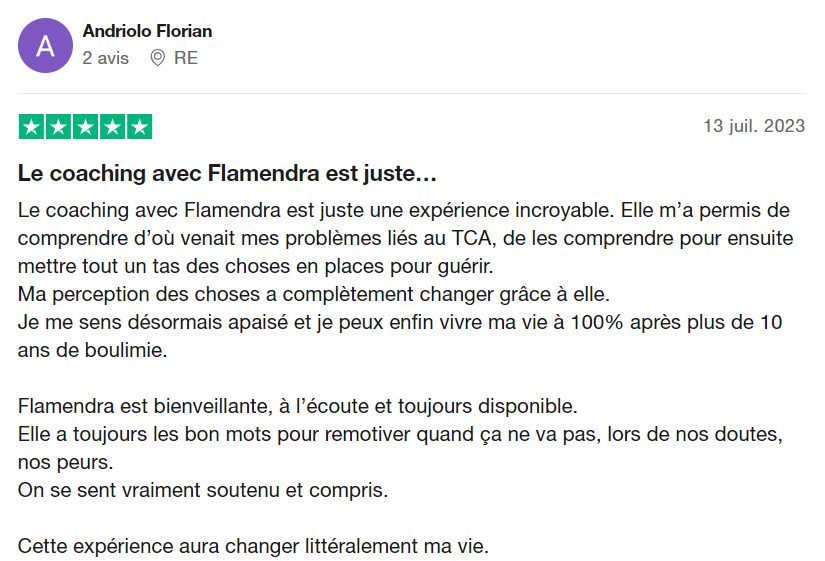Screen dimensions: 825x561
Task: Open the review title "Le coaching avec Flamendra est juste…"
Action: pos(228,174)
